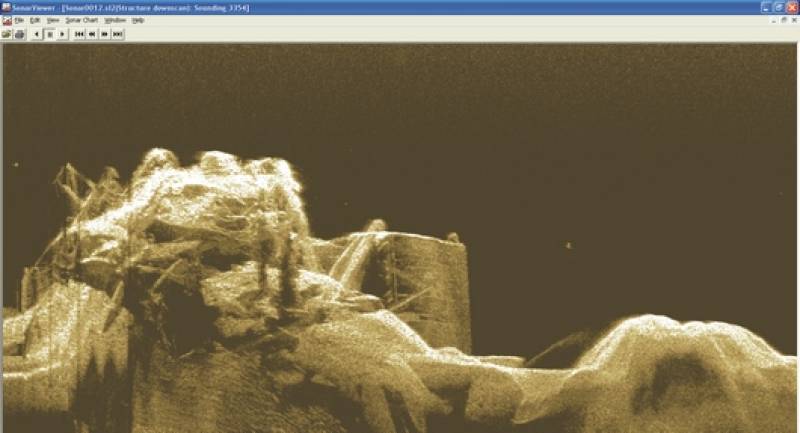
Task: Open the Sonar Chart menu
Action: click(82, 20)
